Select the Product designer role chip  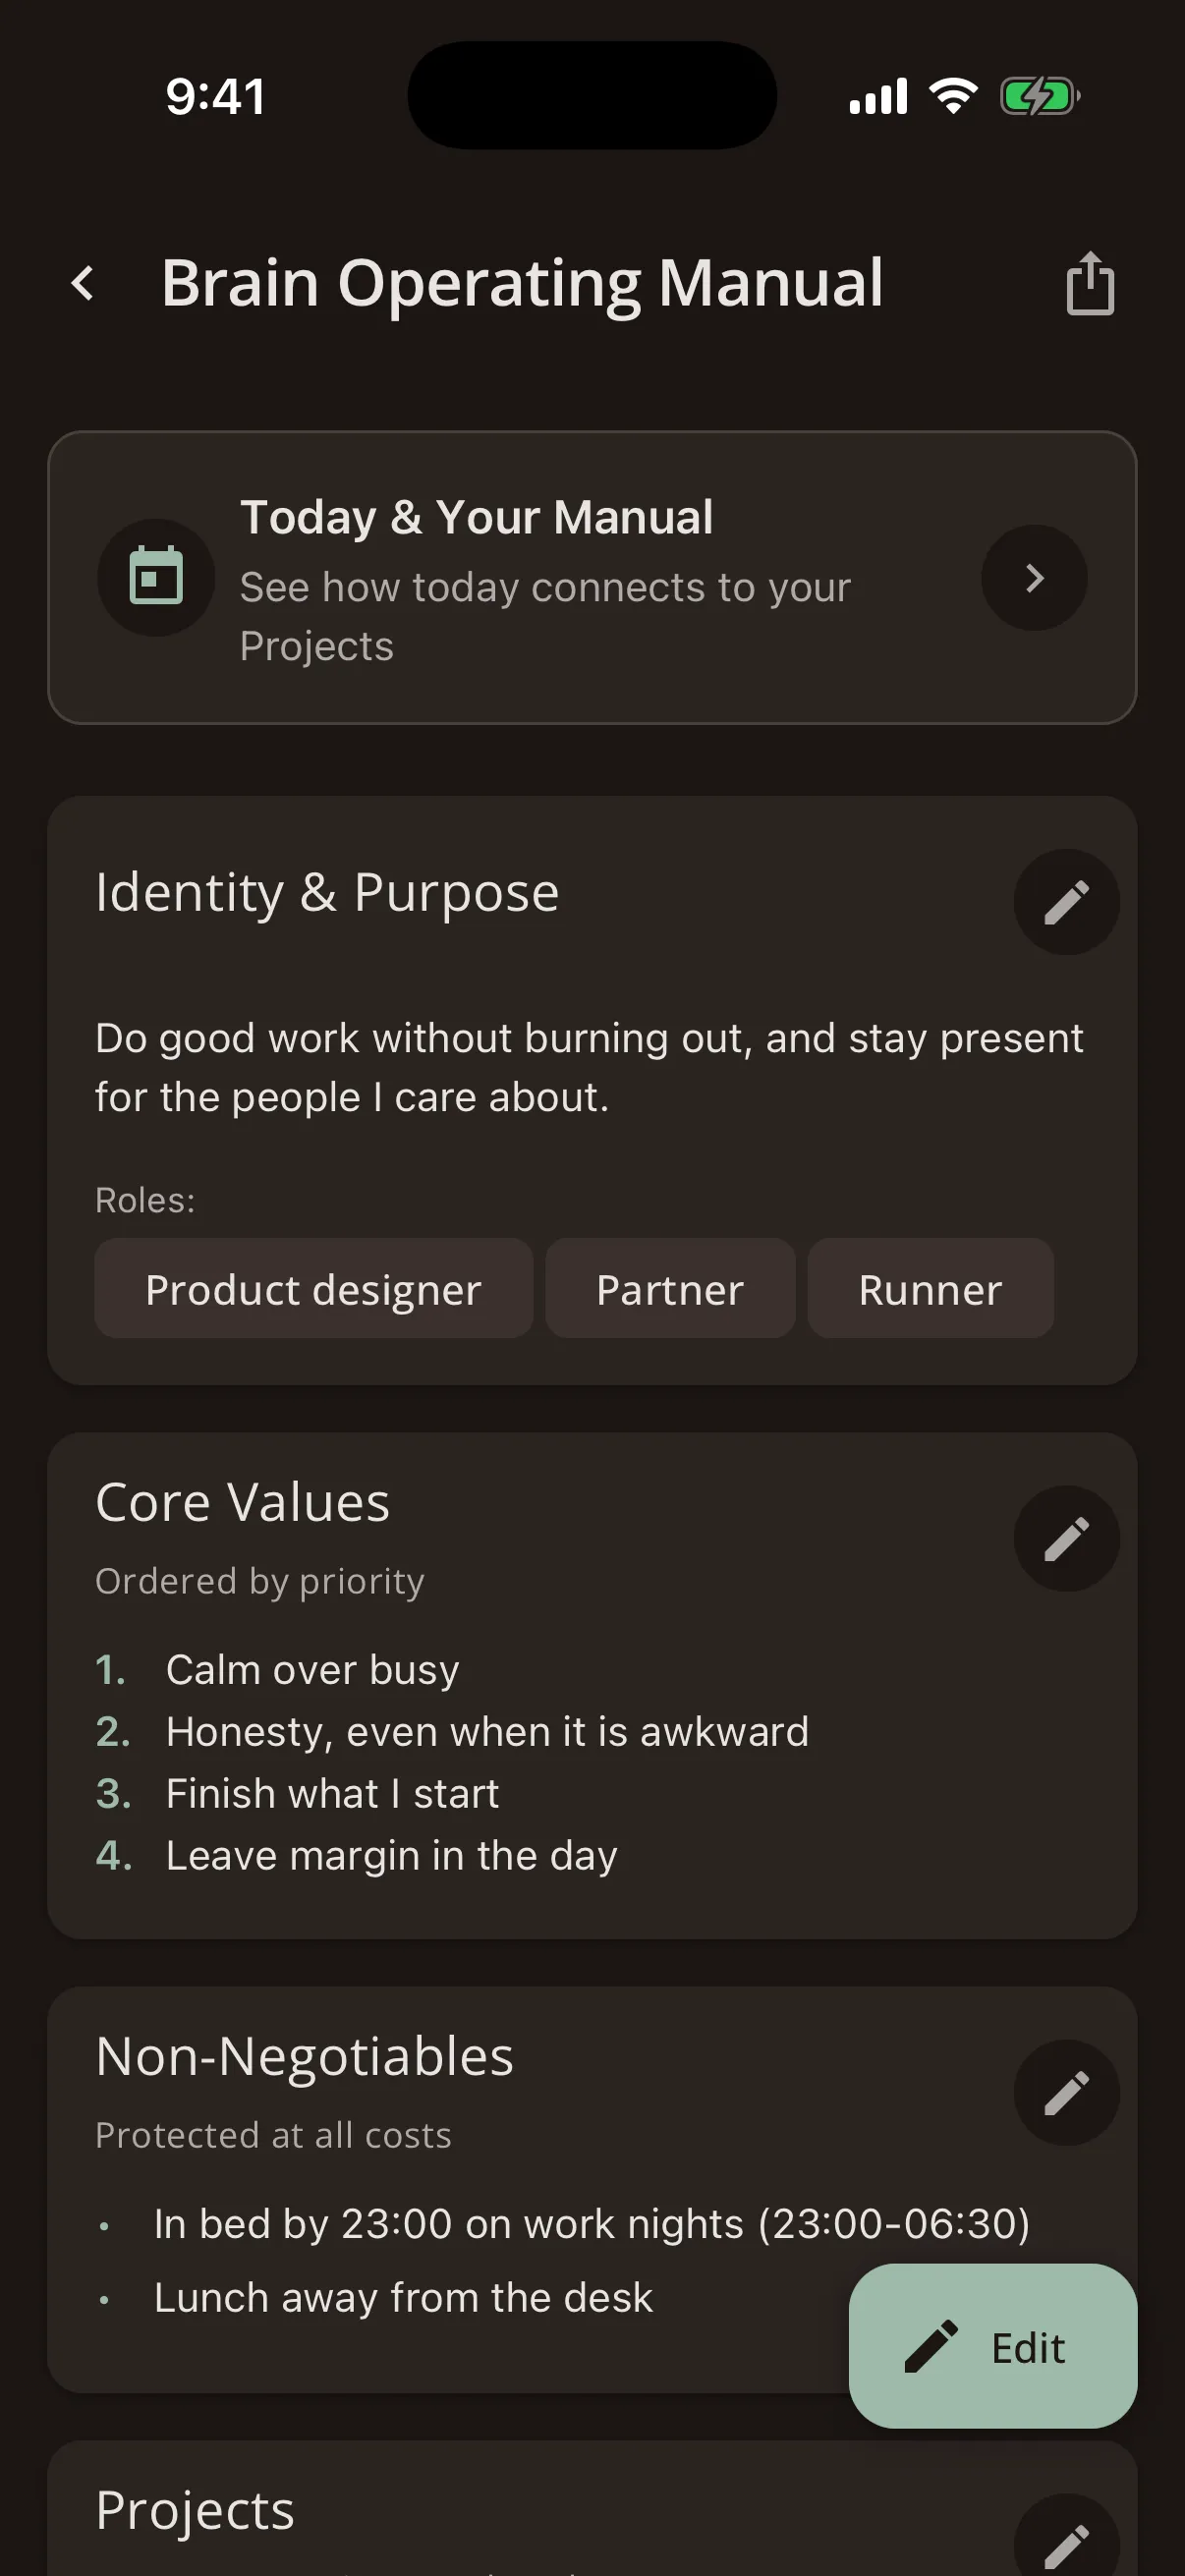(314, 1288)
